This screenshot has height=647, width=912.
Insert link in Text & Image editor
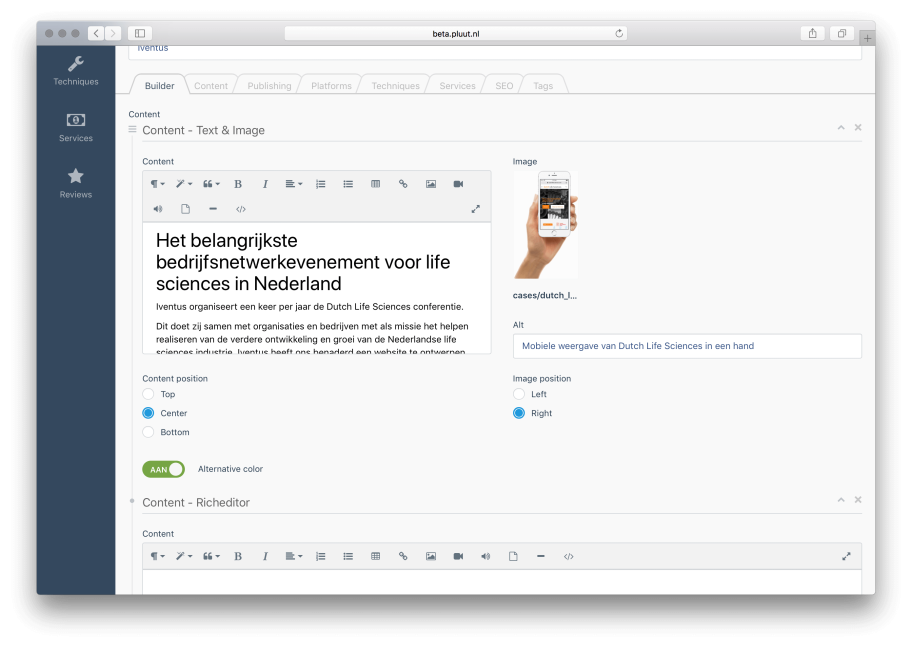point(403,184)
